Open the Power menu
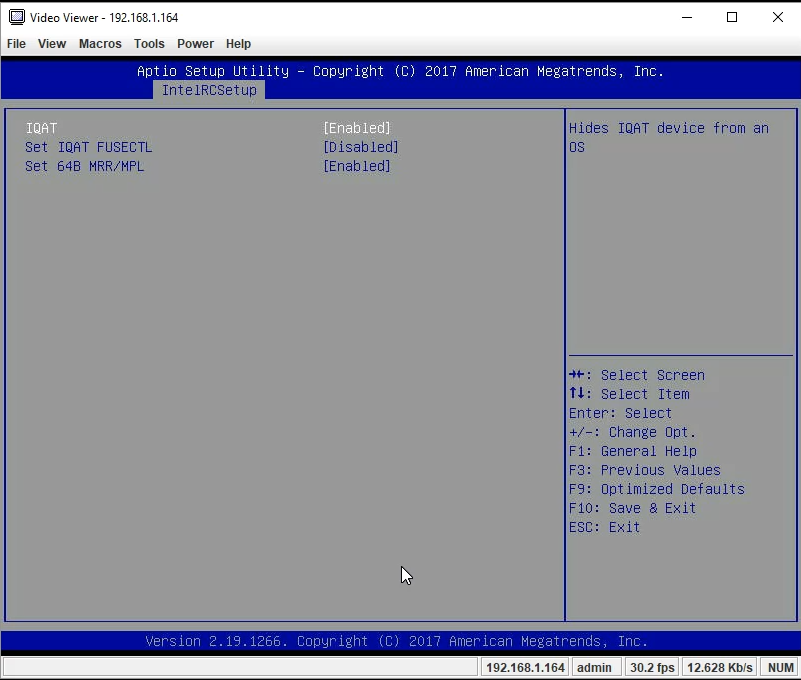Viewport: 801px width, 680px height. point(195,44)
